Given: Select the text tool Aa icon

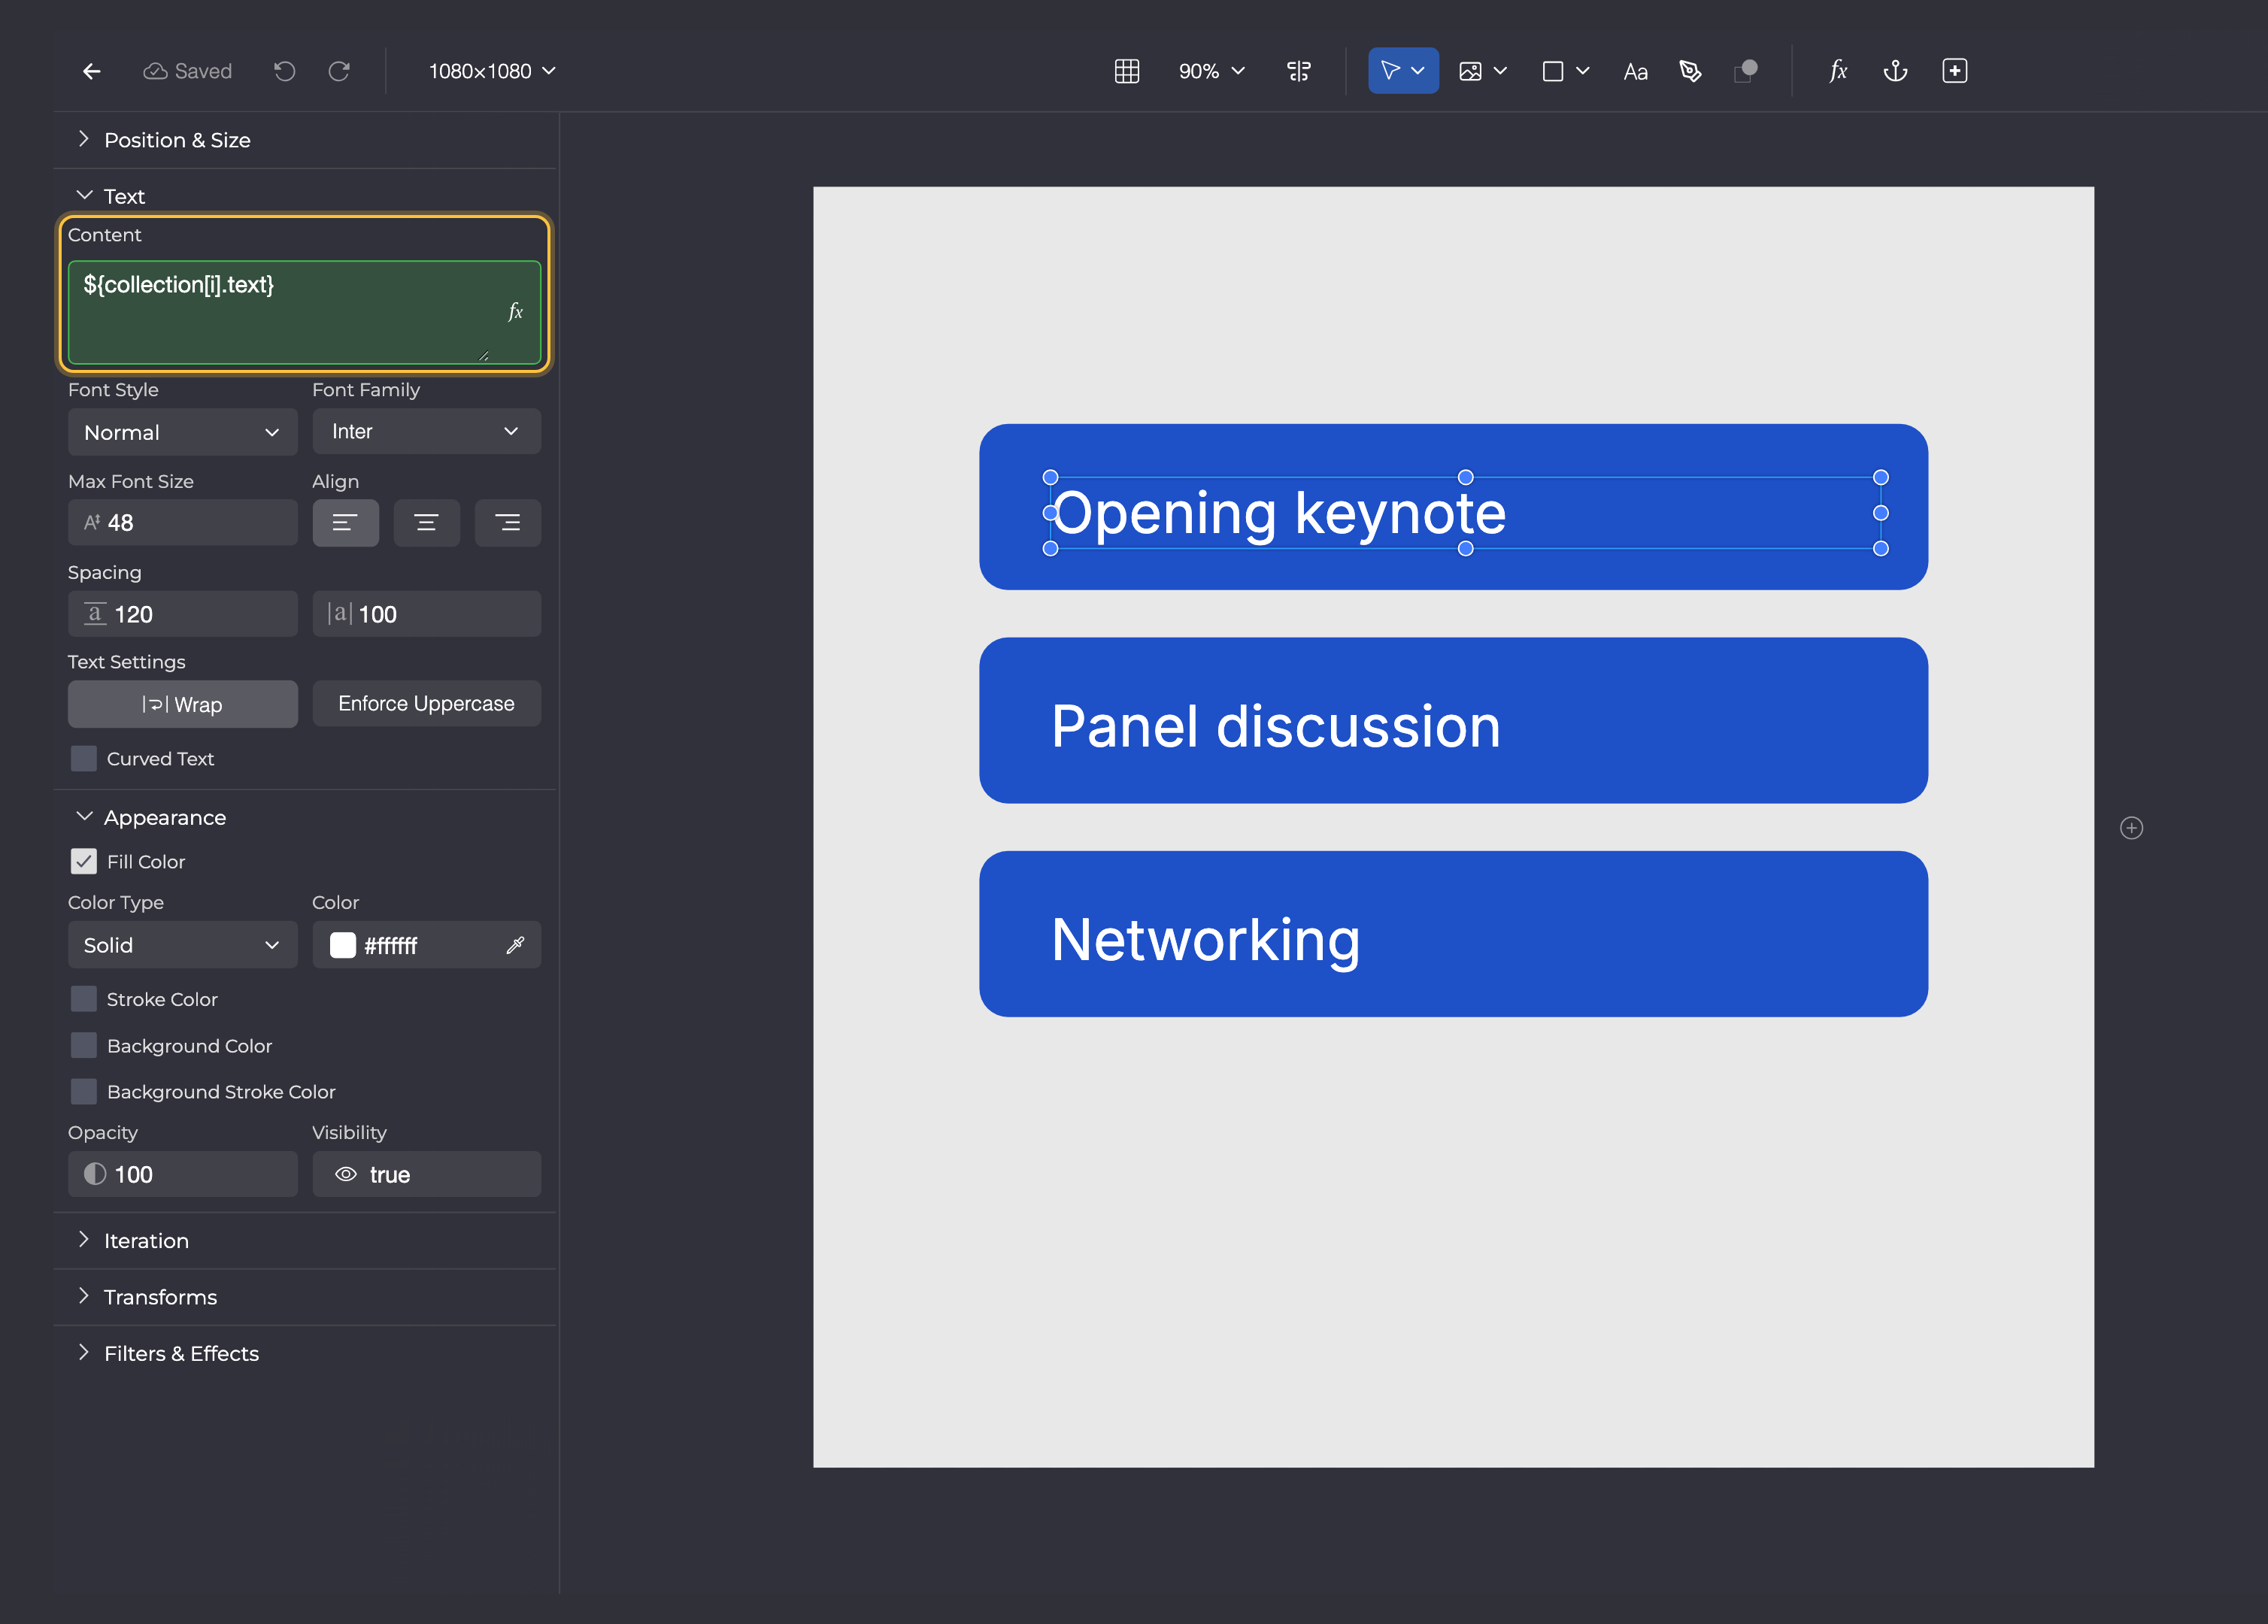Looking at the screenshot, I should pyautogui.click(x=1635, y=71).
